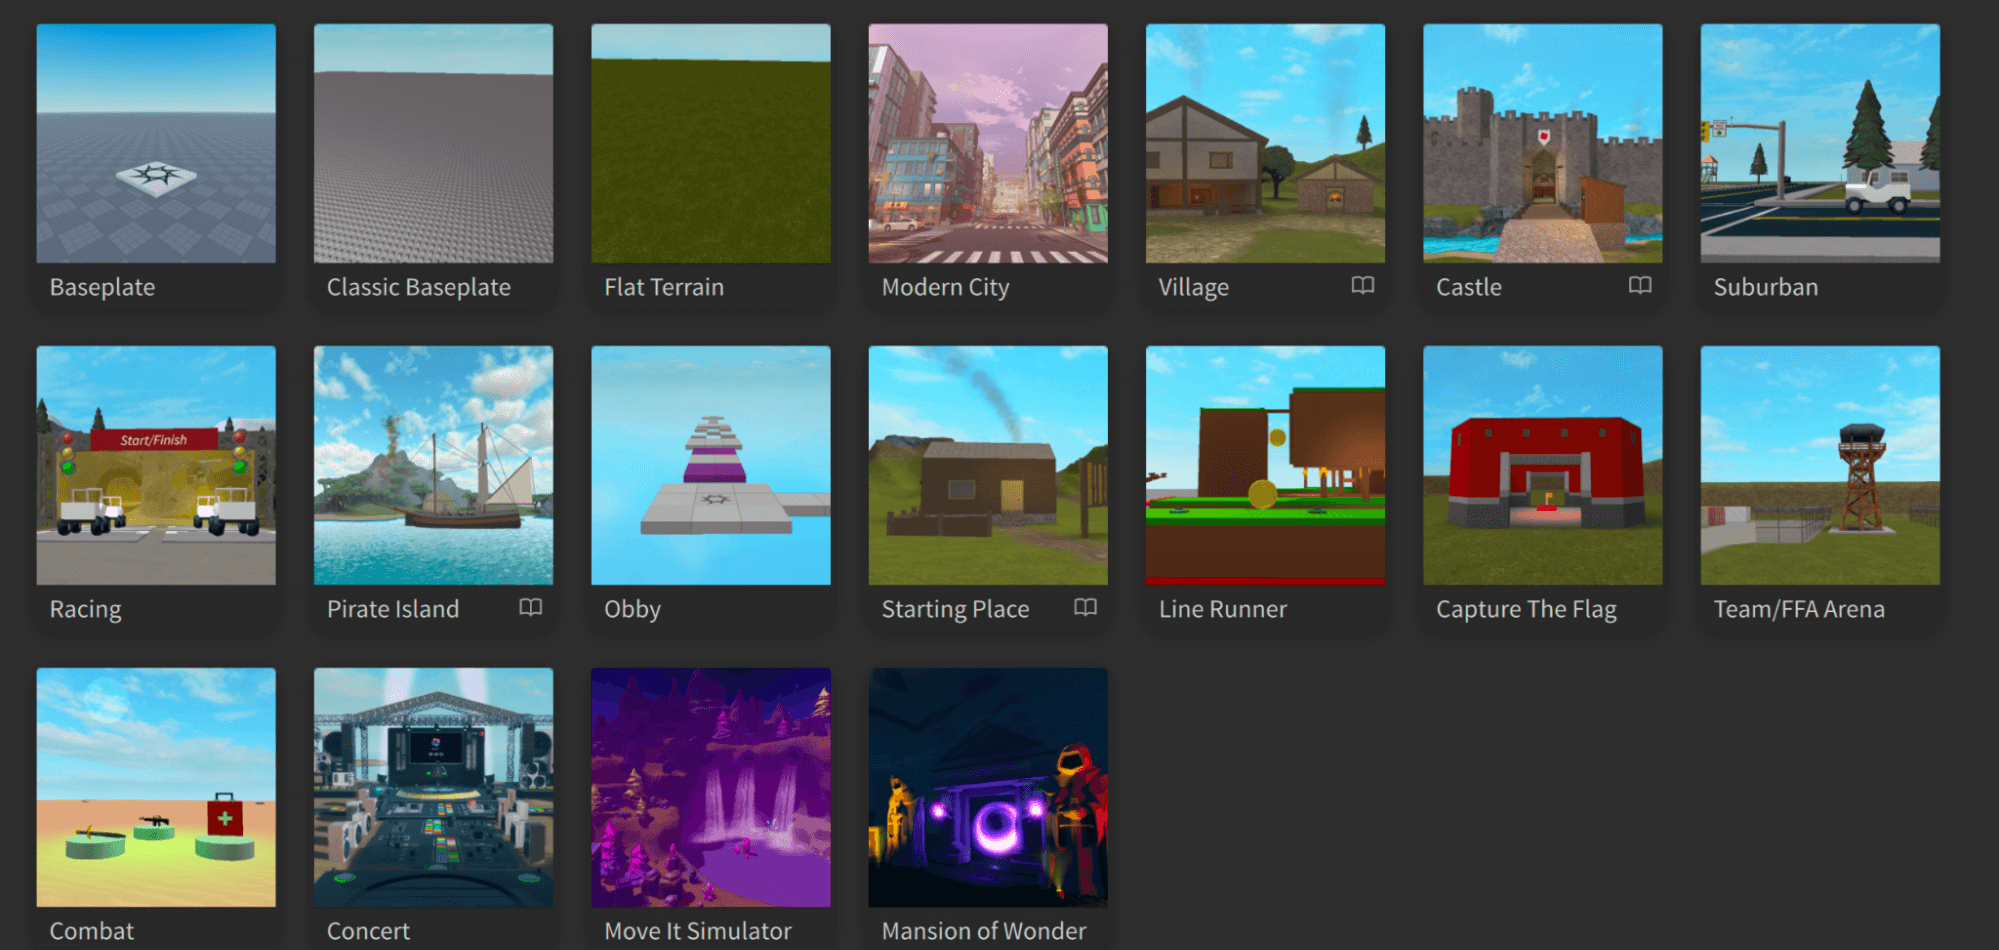1999x950 pixels.
Task: Open the Combat template preview
Action: [x=155, y=787]
